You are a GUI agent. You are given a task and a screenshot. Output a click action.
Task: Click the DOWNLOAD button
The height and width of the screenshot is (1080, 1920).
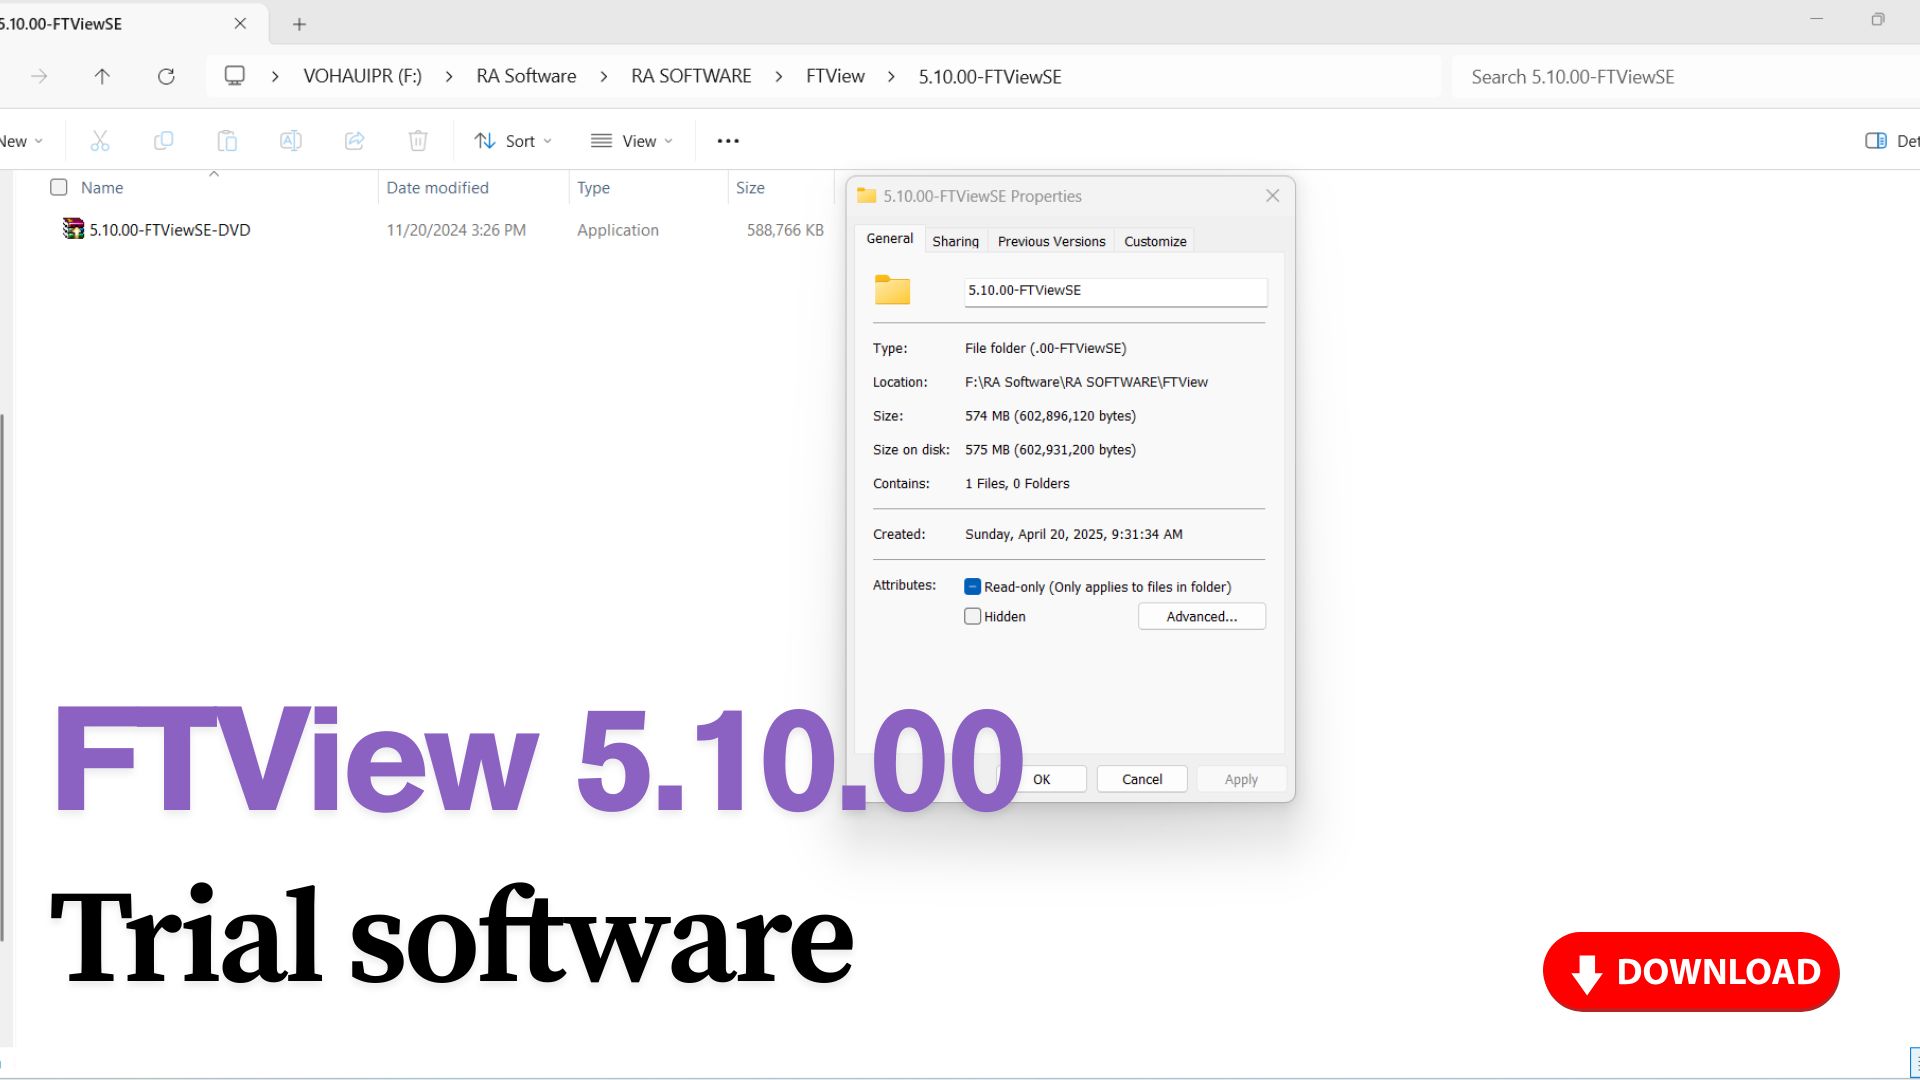(x=1690, y=971)
